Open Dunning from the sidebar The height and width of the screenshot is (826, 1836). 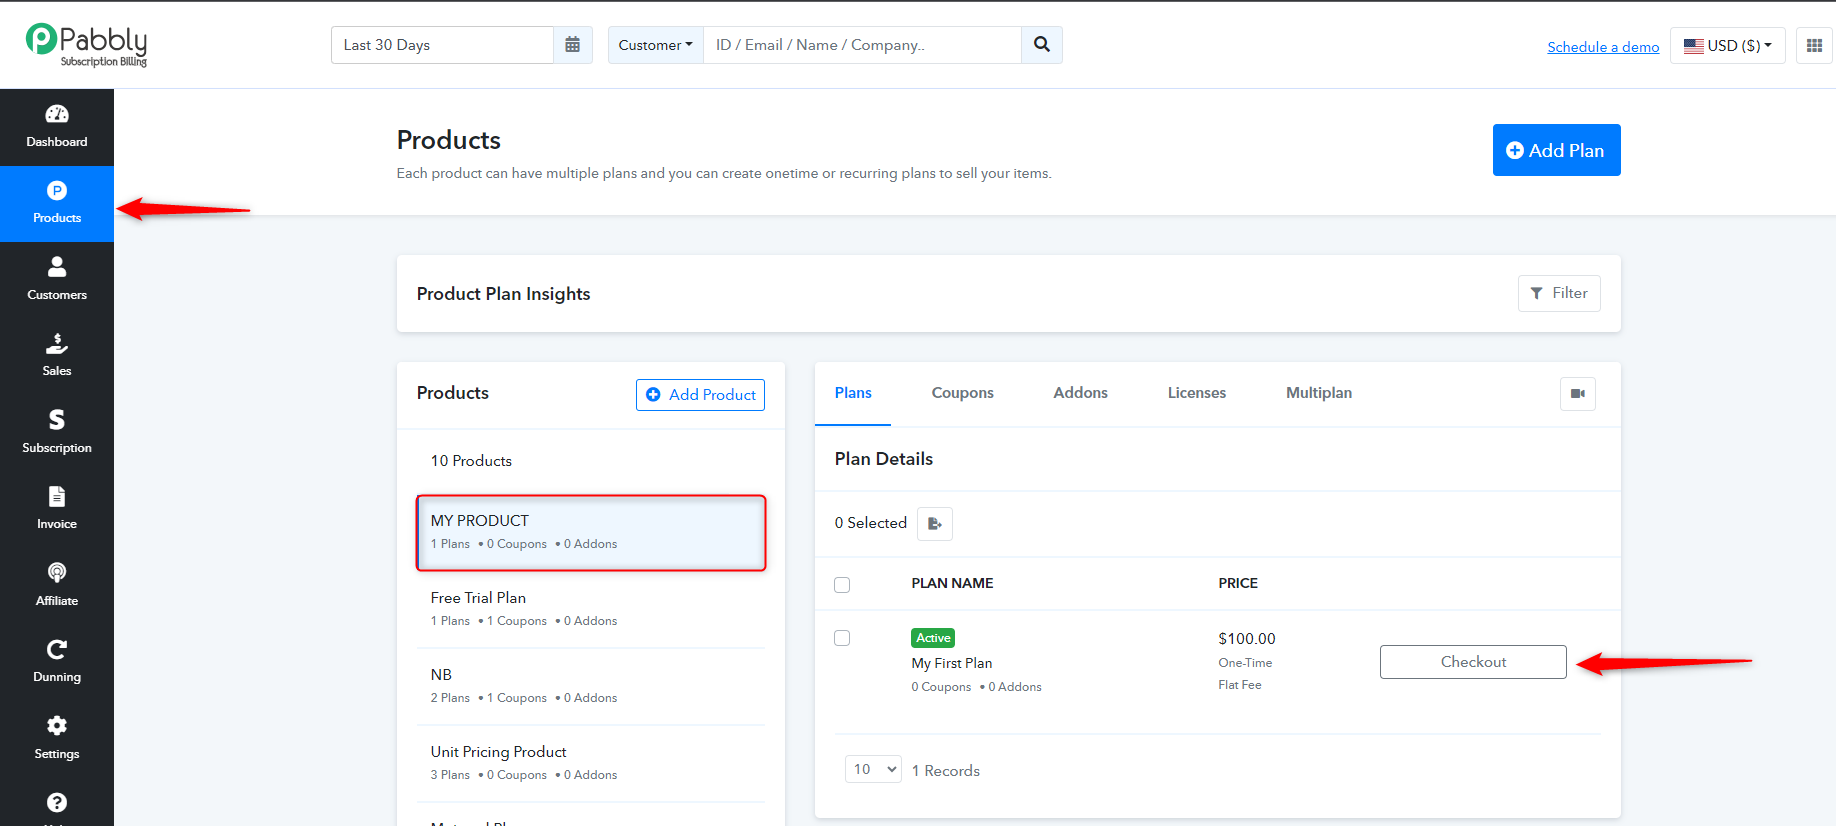click(x=57, y=662)
